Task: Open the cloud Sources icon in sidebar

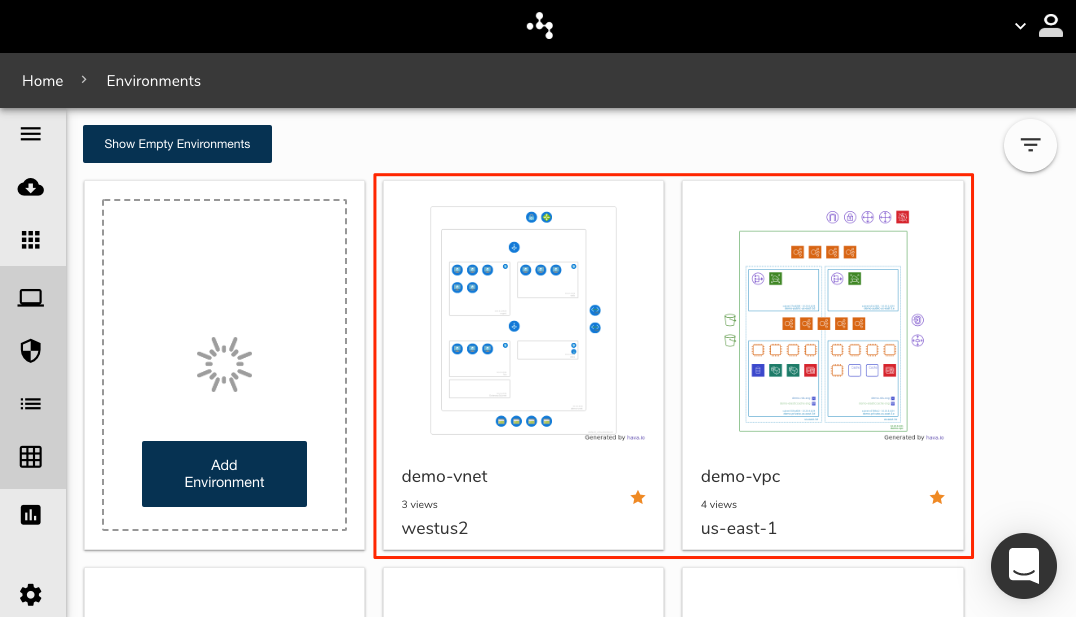Action: (31, 187)
